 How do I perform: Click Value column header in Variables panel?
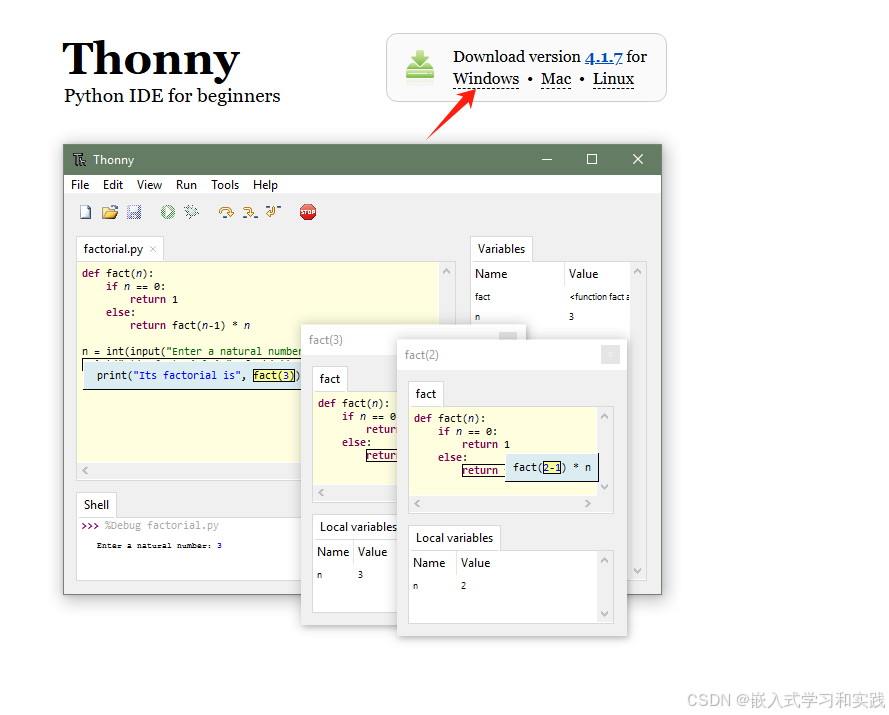[597, 274]
